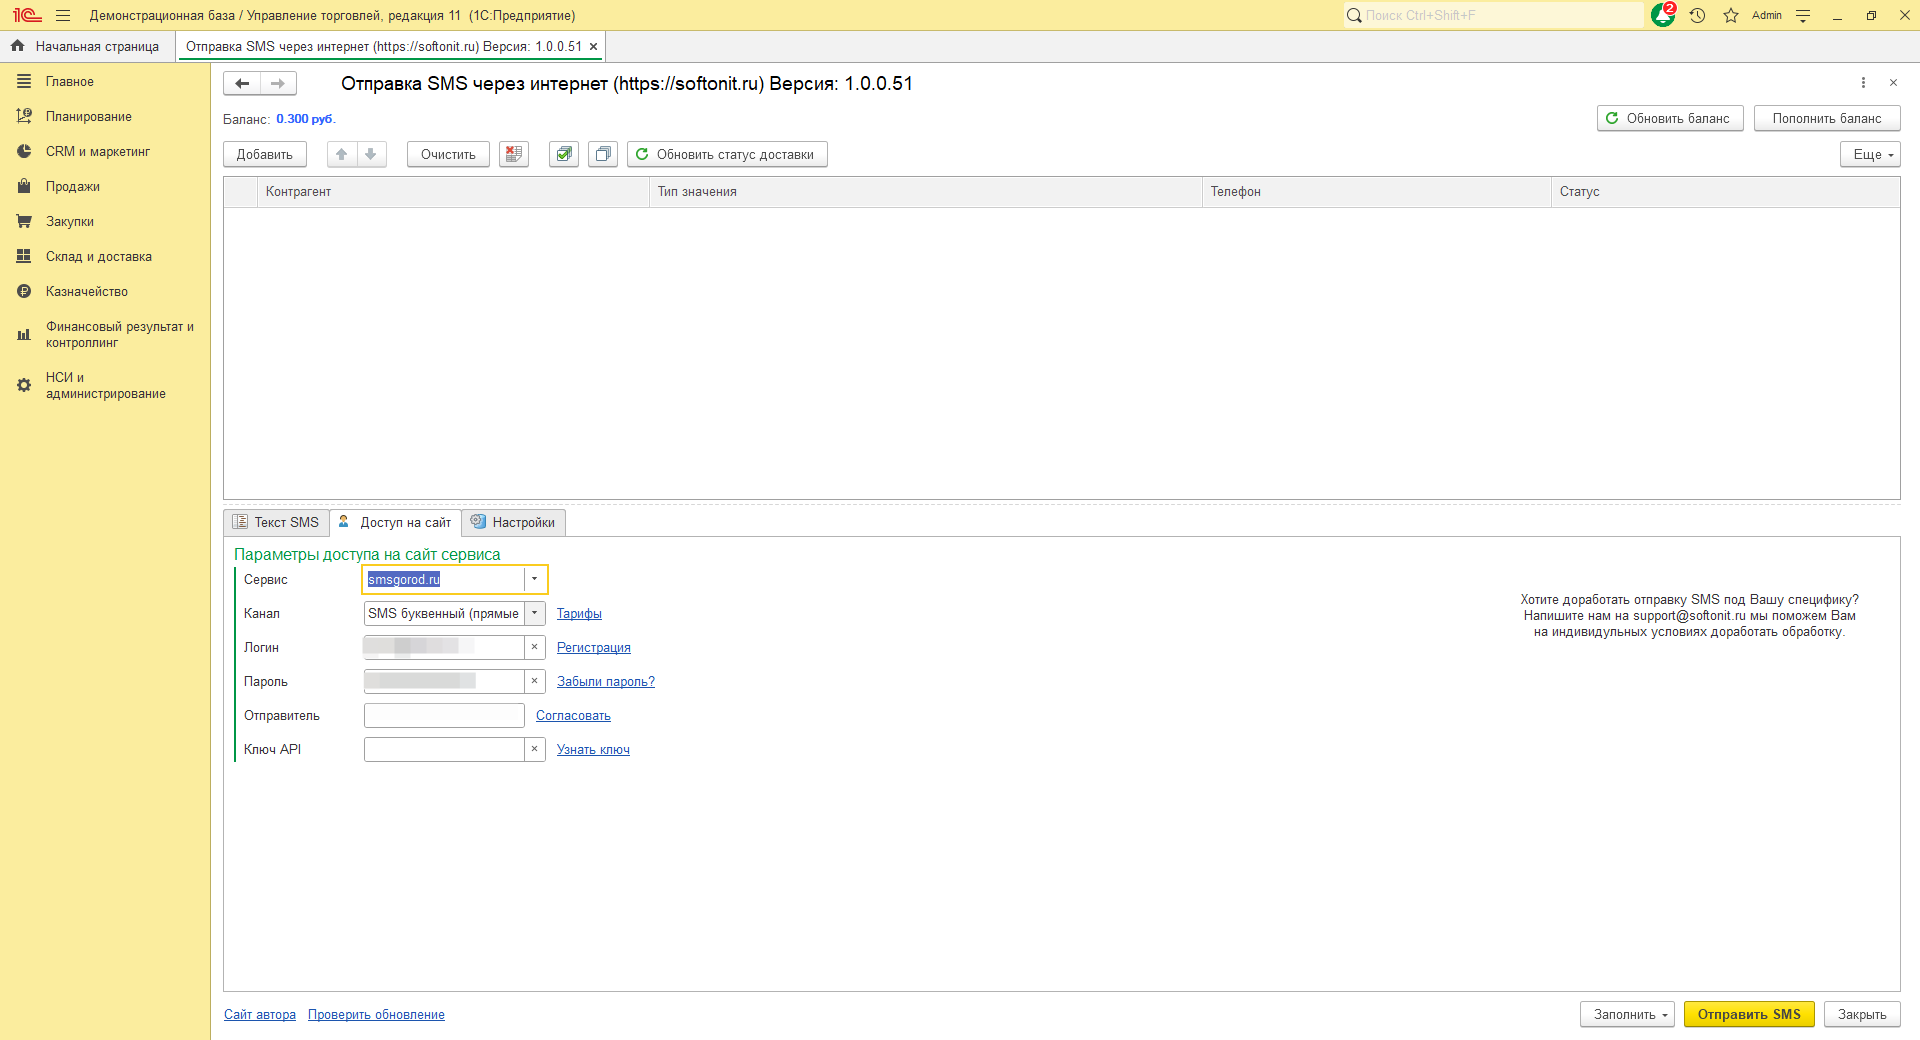1920x1040 pixels.
Task: Follow the Забыли пароль? link
Action: point(606,682)
